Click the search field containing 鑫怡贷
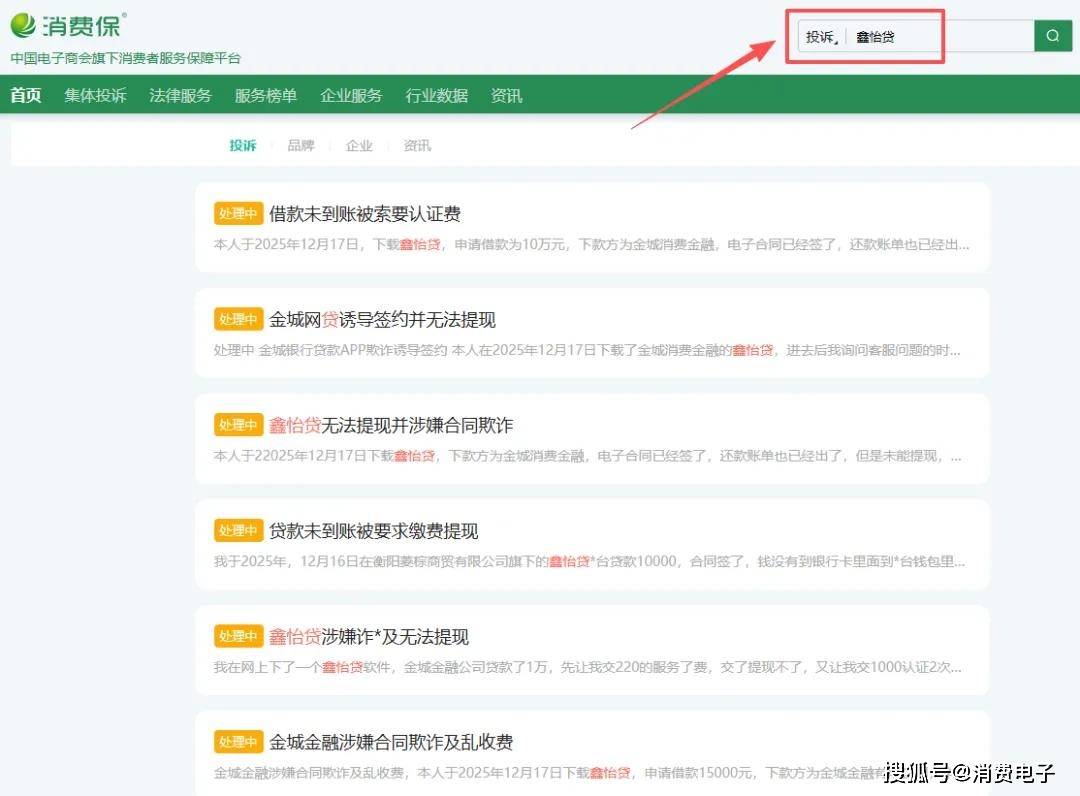This screenshot has height=796, width=1080. coord(938,37)
